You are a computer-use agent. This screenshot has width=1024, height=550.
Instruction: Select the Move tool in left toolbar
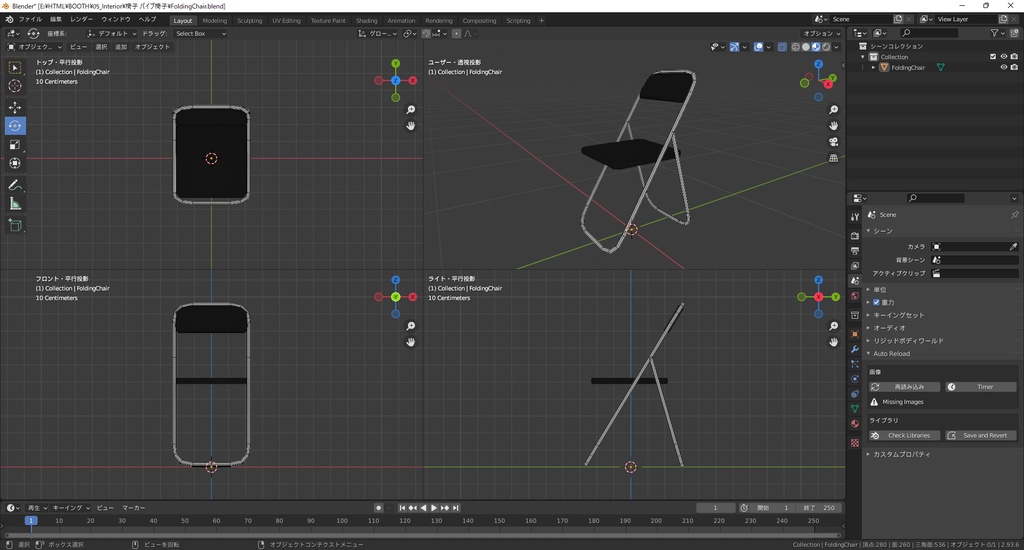[15, 107]
